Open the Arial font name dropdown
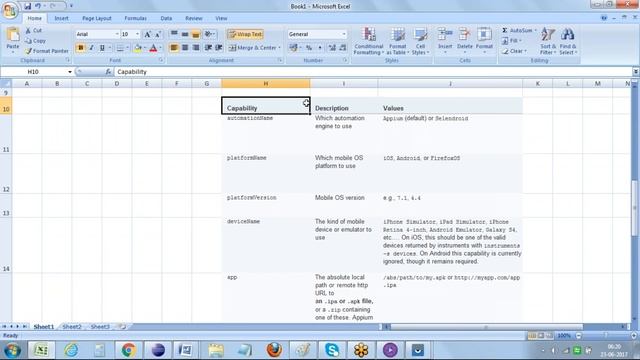The height and width of the screenshot is (360, 640). click(117, 34)
